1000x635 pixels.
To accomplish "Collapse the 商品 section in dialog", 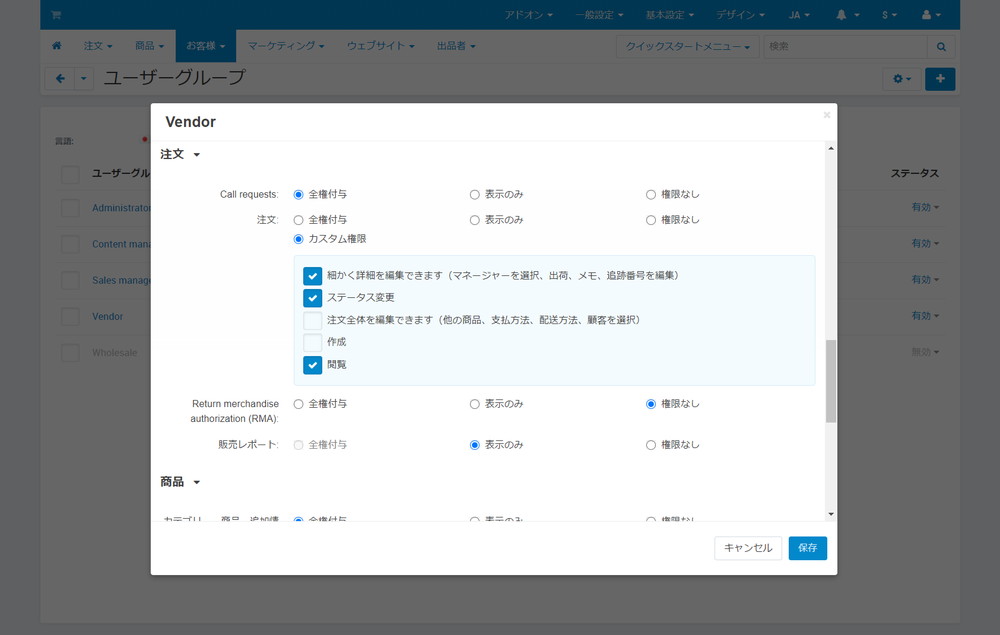I will pos(180,482).
